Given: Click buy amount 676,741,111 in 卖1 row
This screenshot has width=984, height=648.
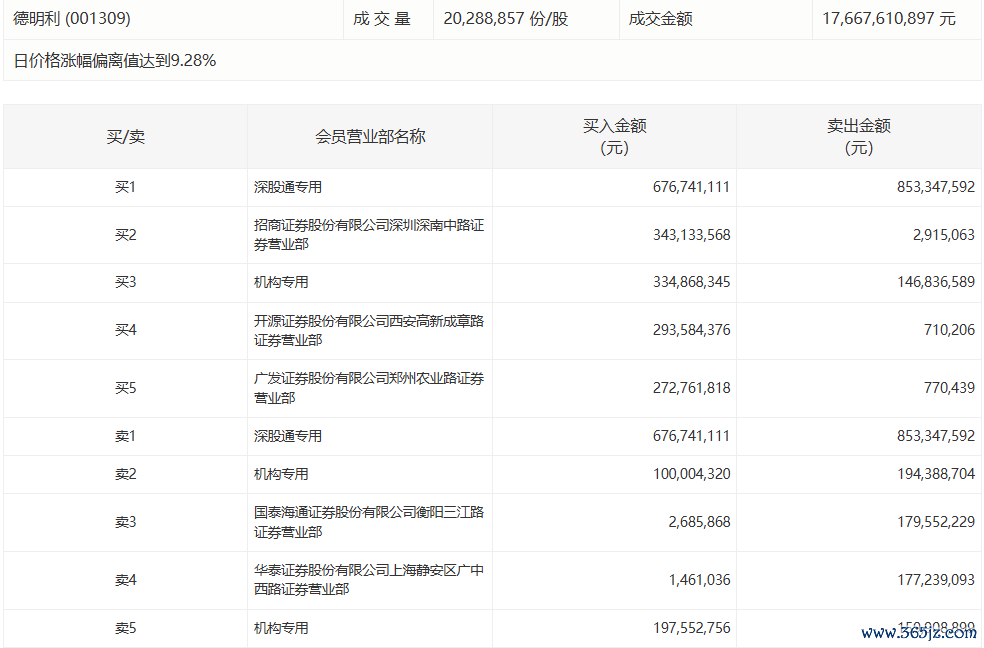Looking at the screenshot, I should (691, 436).
